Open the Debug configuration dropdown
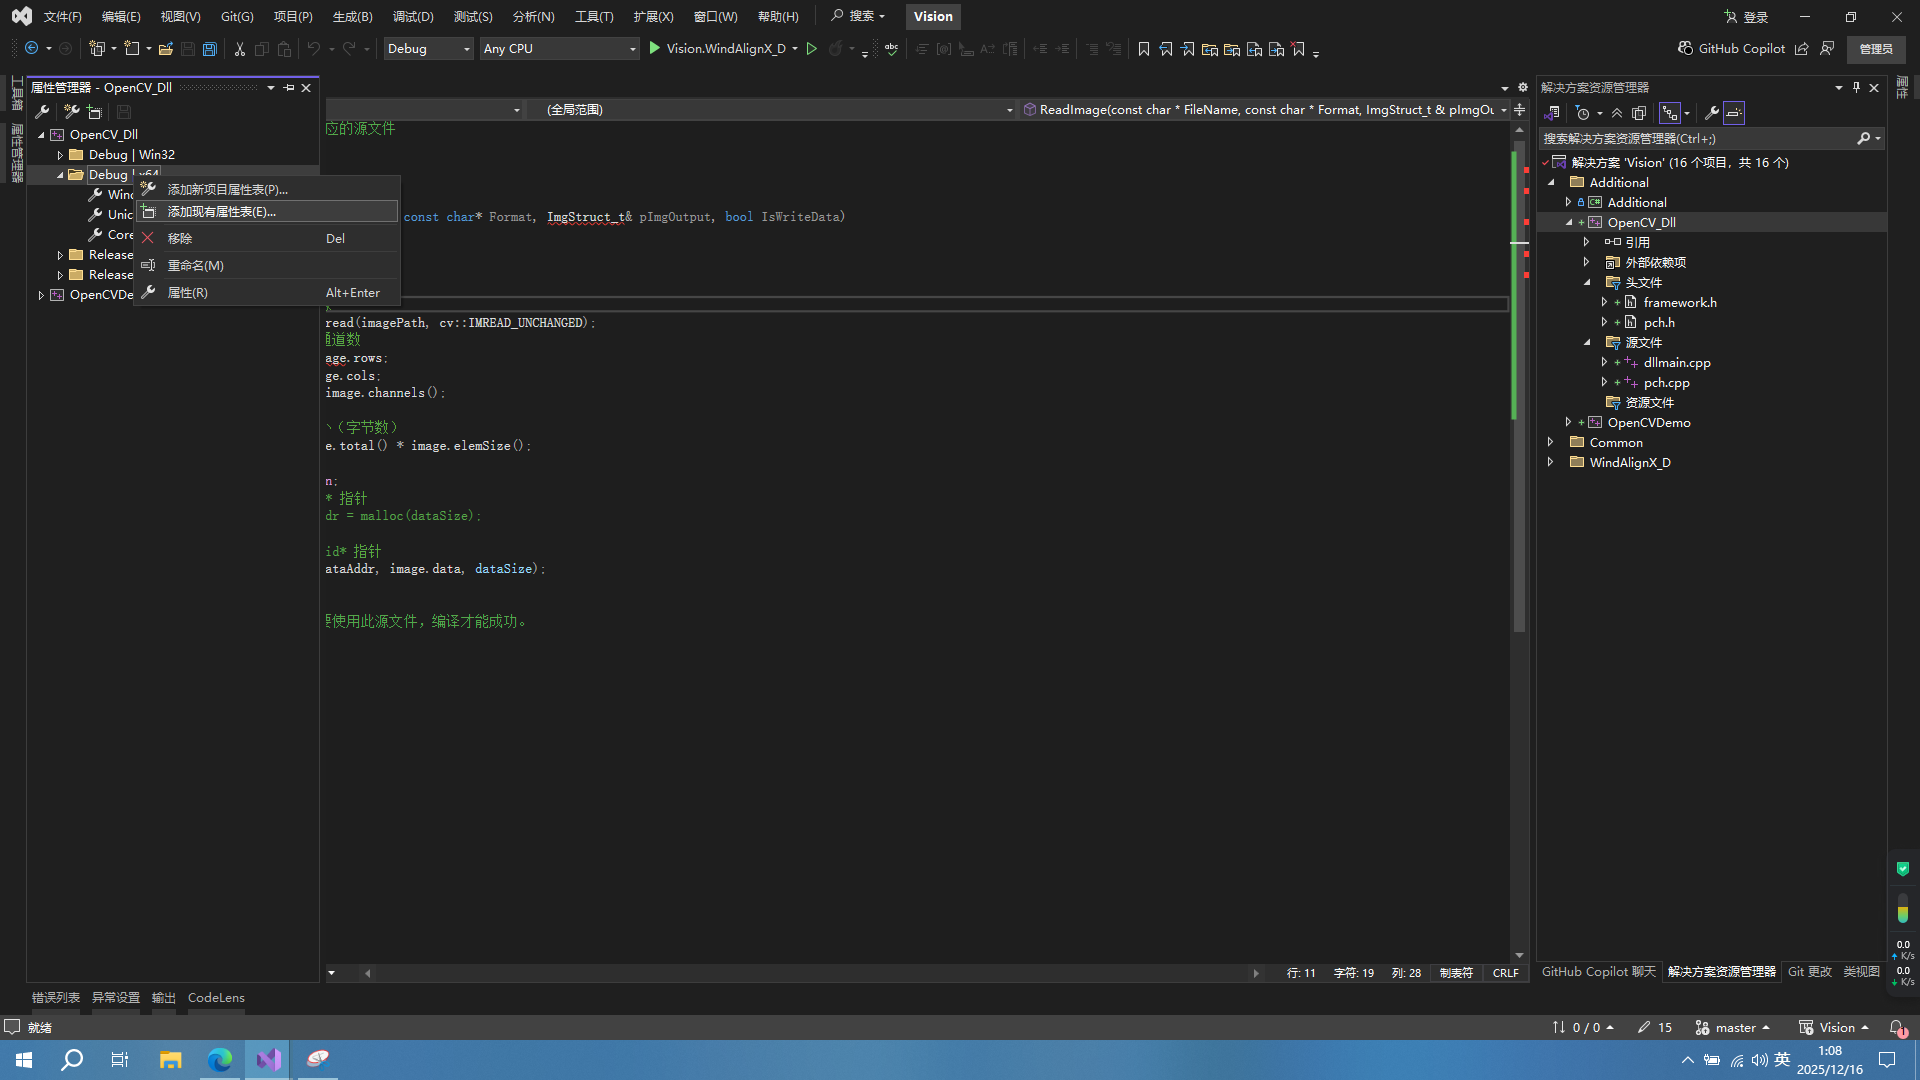 pyautogui.click(x=428, y=49)
